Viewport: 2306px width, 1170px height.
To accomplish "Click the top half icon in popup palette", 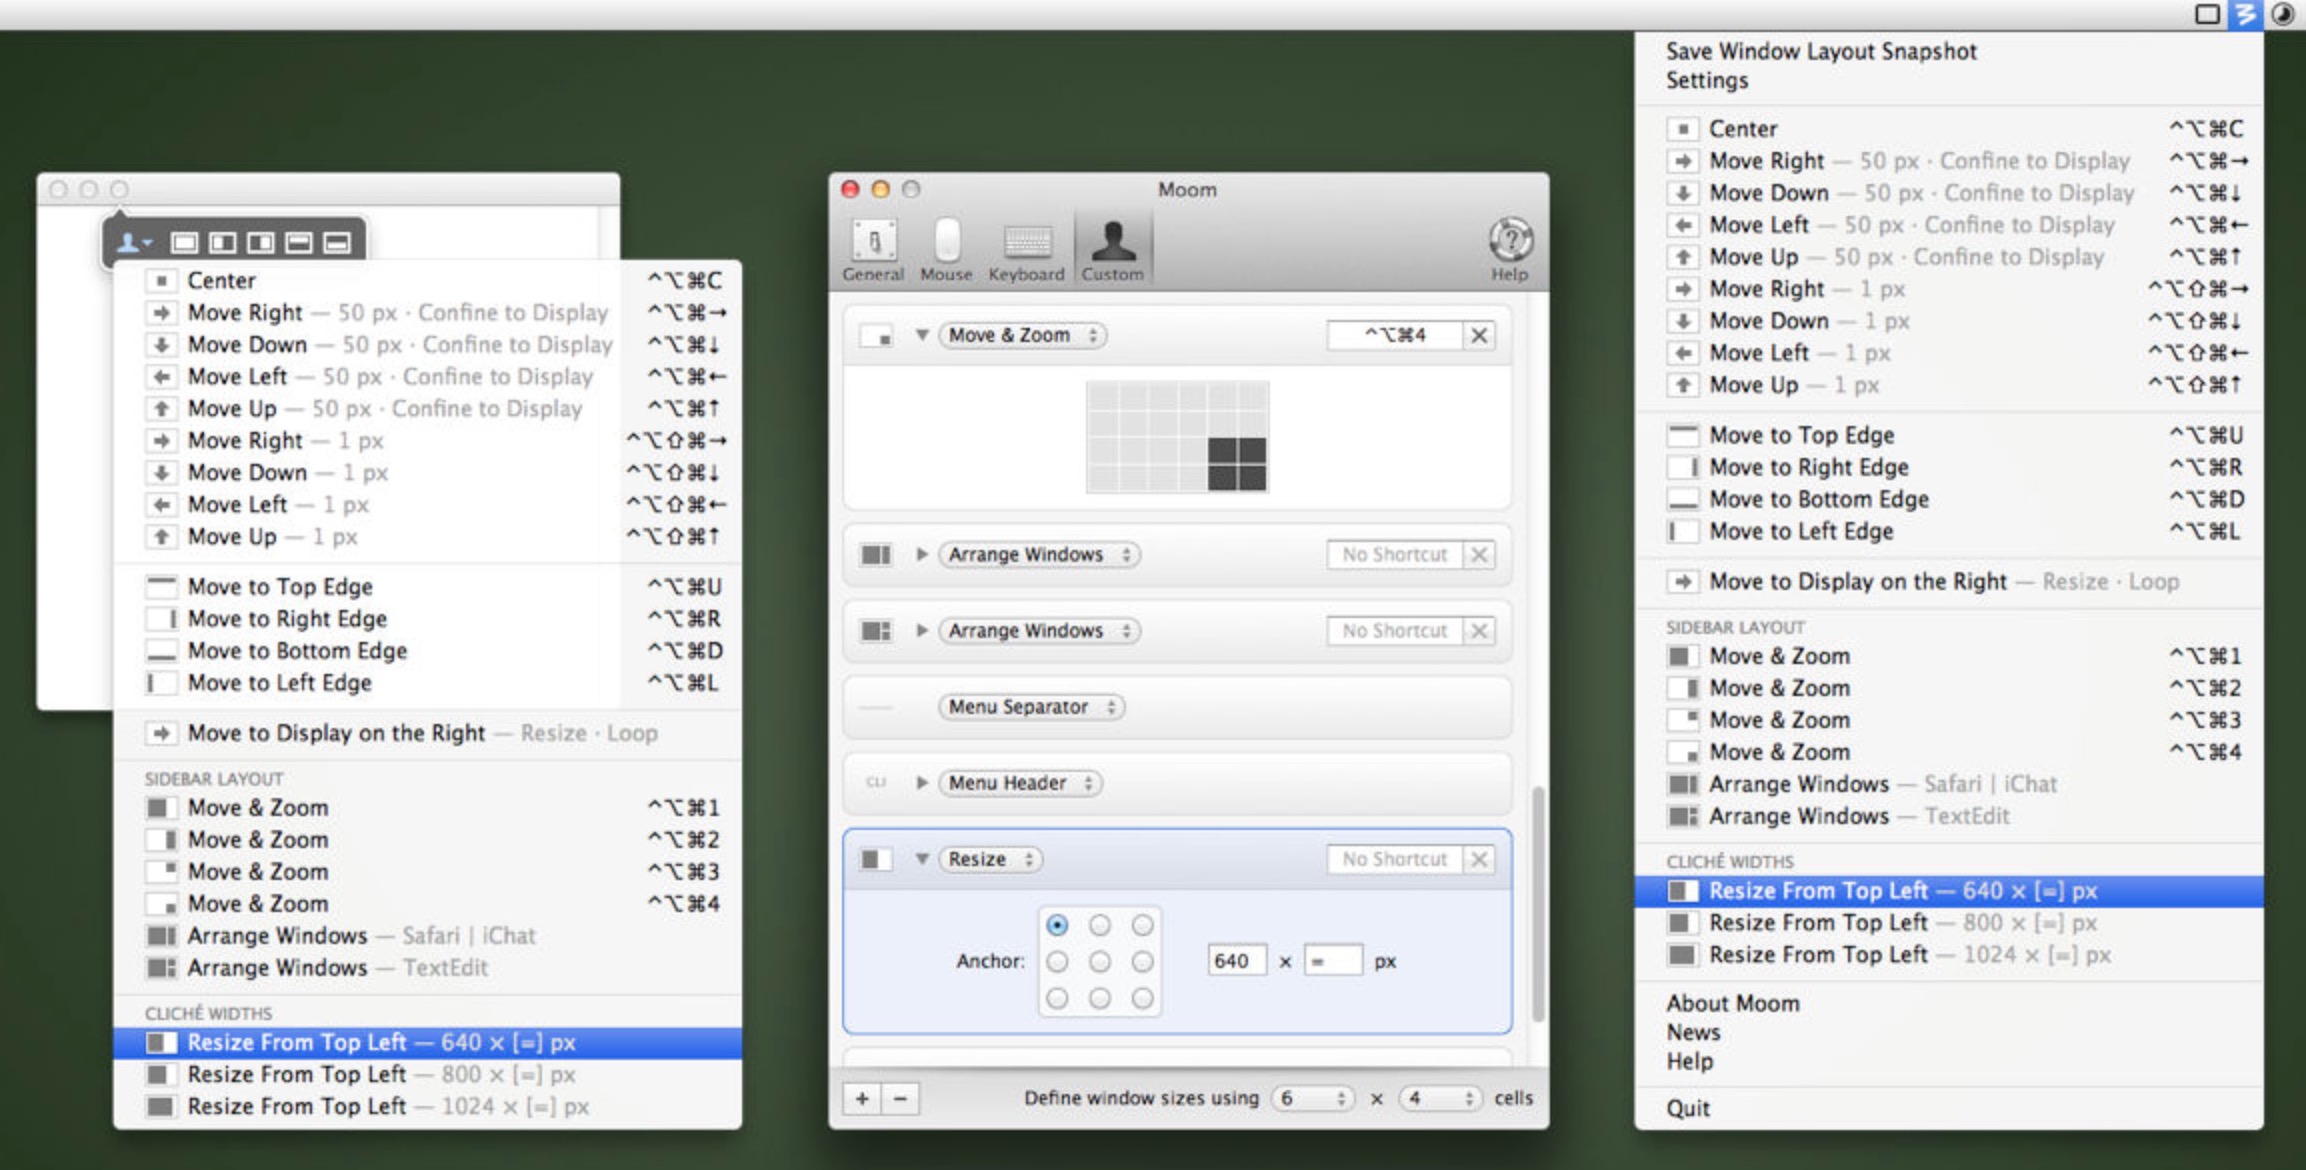I will click(x=298, y=242).
